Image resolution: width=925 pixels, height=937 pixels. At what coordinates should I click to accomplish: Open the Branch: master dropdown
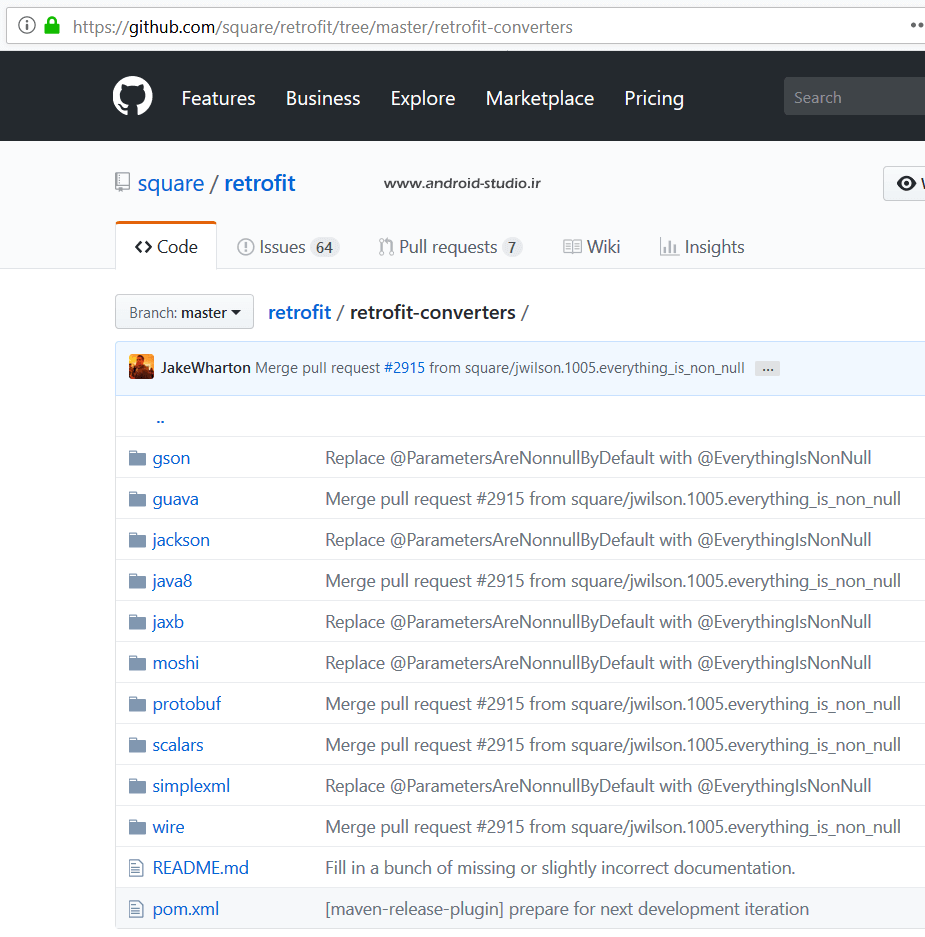[x=184, y=312]
